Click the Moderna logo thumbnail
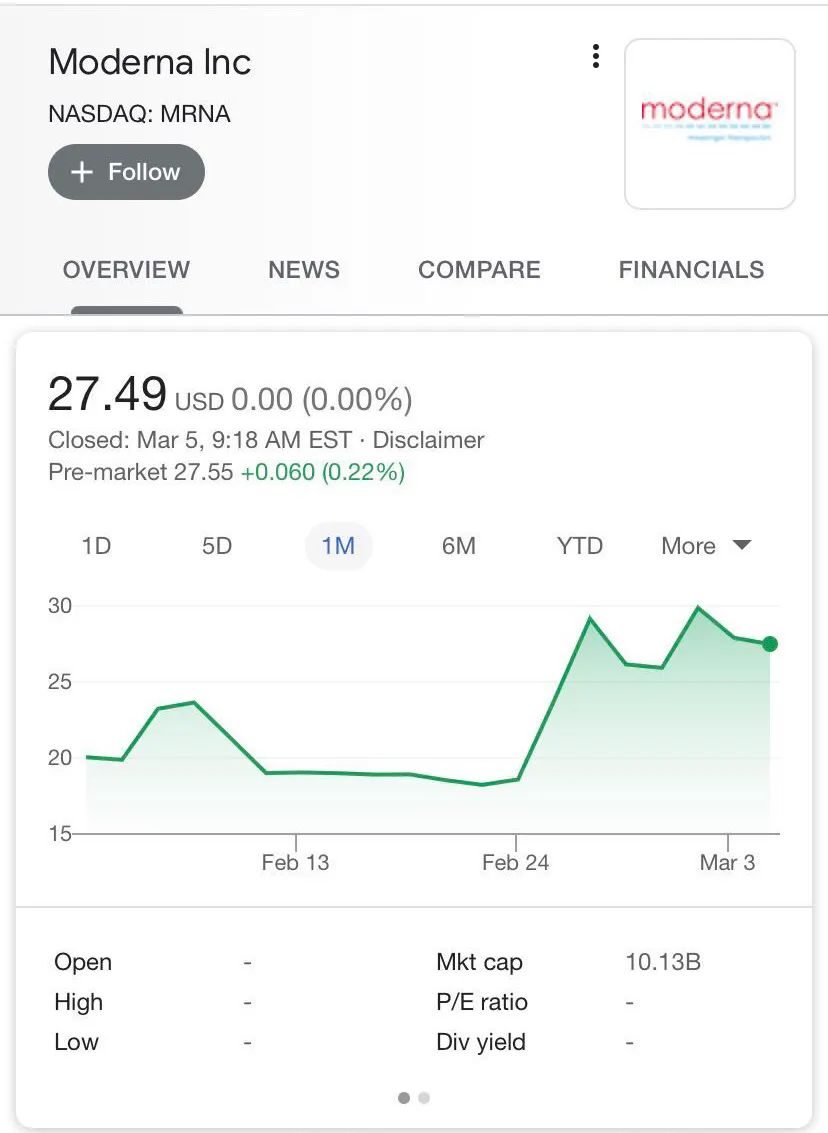This screenshot has height=1133, width=828. (709, 124)
